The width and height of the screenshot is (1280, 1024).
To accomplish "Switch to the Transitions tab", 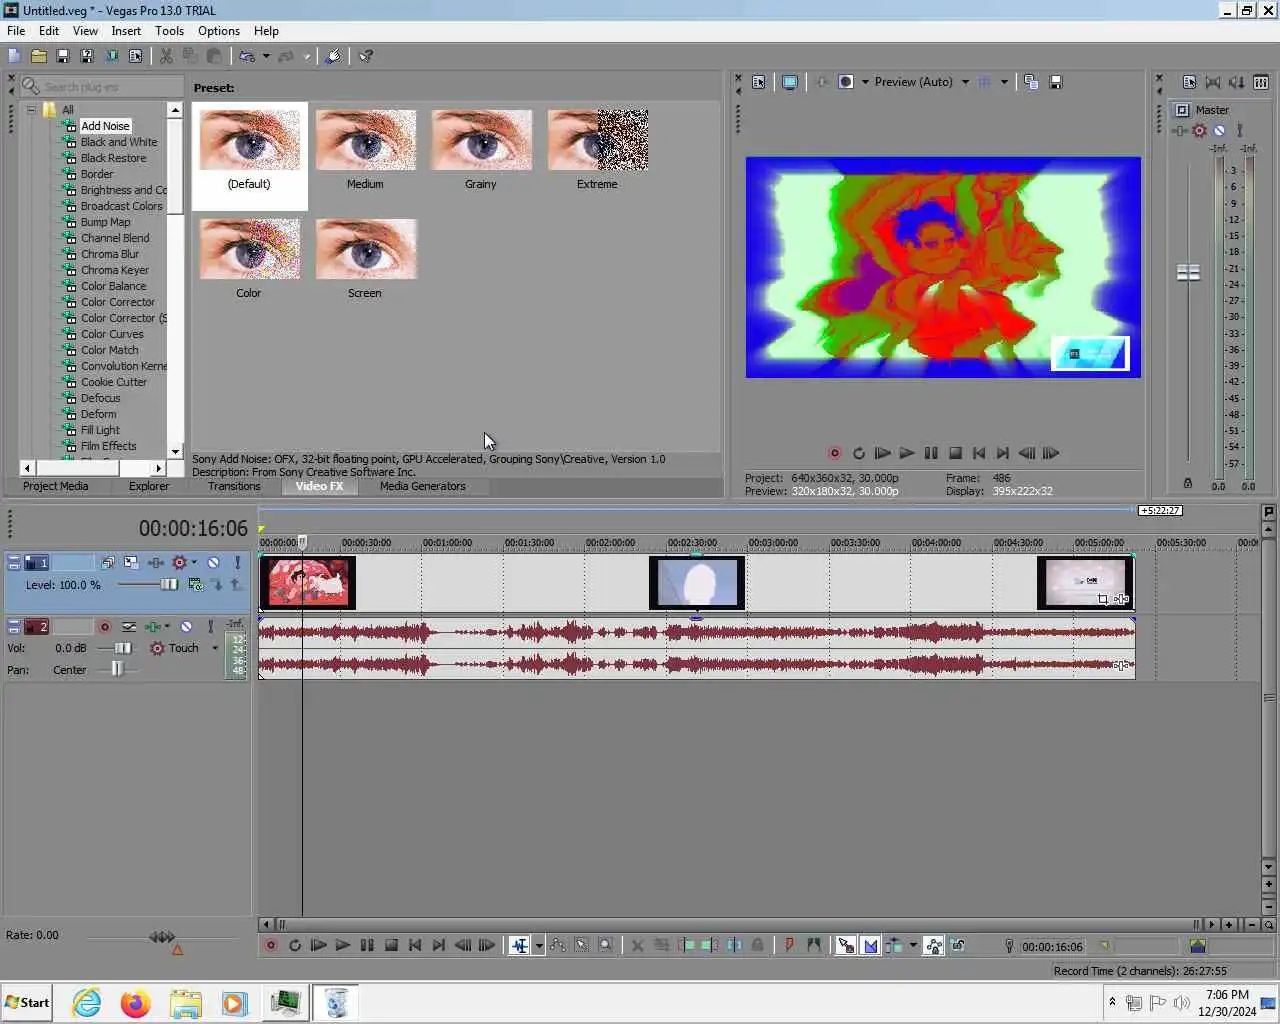I will coord(234,486).
